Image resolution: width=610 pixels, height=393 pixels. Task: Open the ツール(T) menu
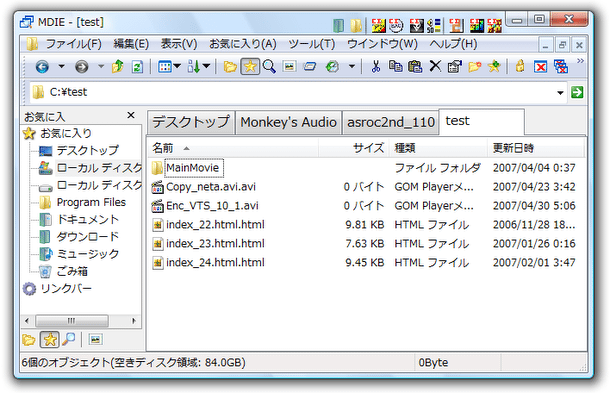click(x=312, y=44)
